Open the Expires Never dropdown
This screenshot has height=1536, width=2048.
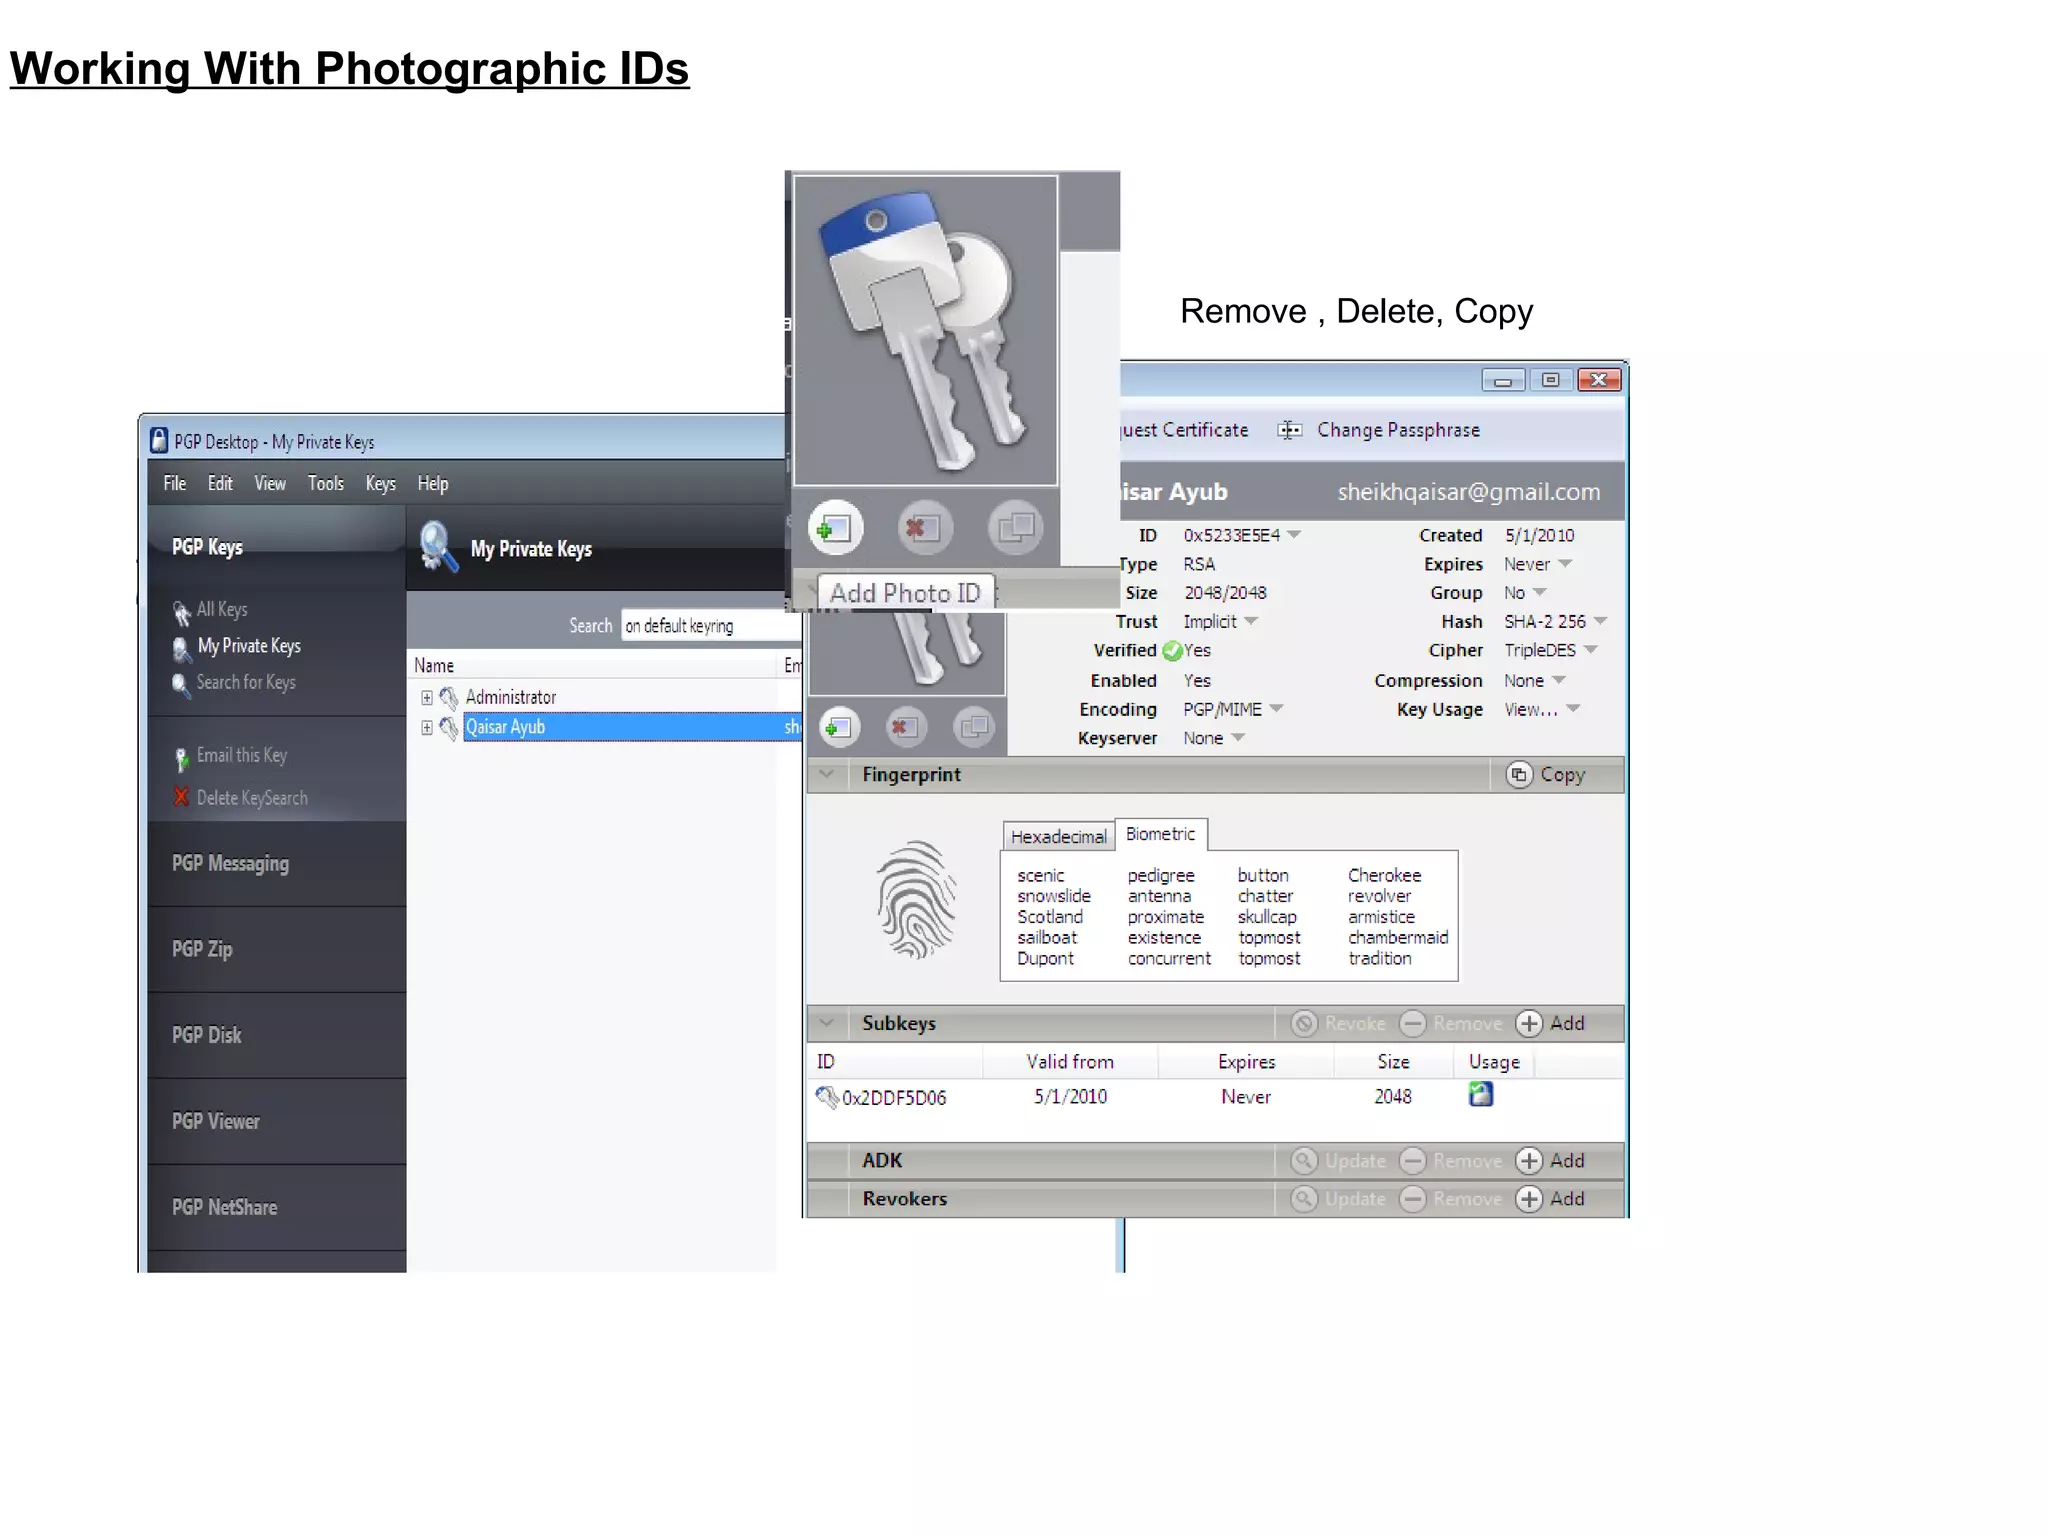(x=1565, y=564)
